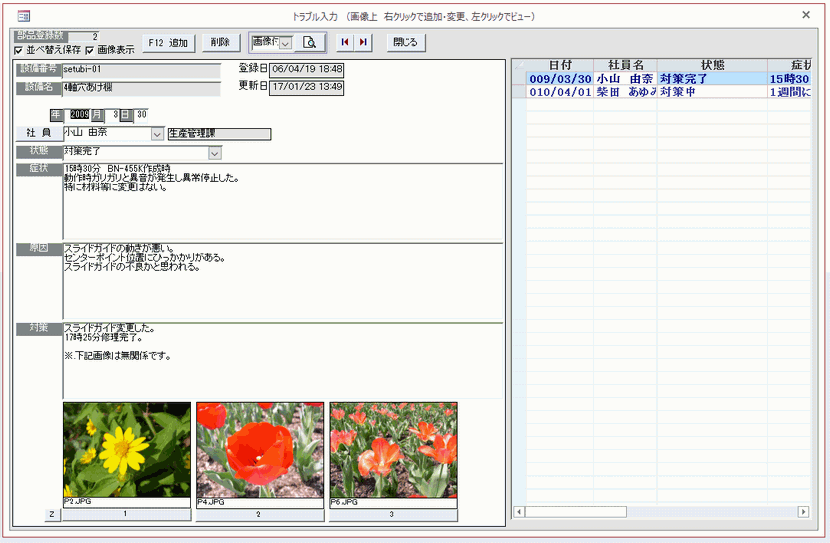
Task: Expand the 状態 status dropdown
Action: [x=214, y=153]
